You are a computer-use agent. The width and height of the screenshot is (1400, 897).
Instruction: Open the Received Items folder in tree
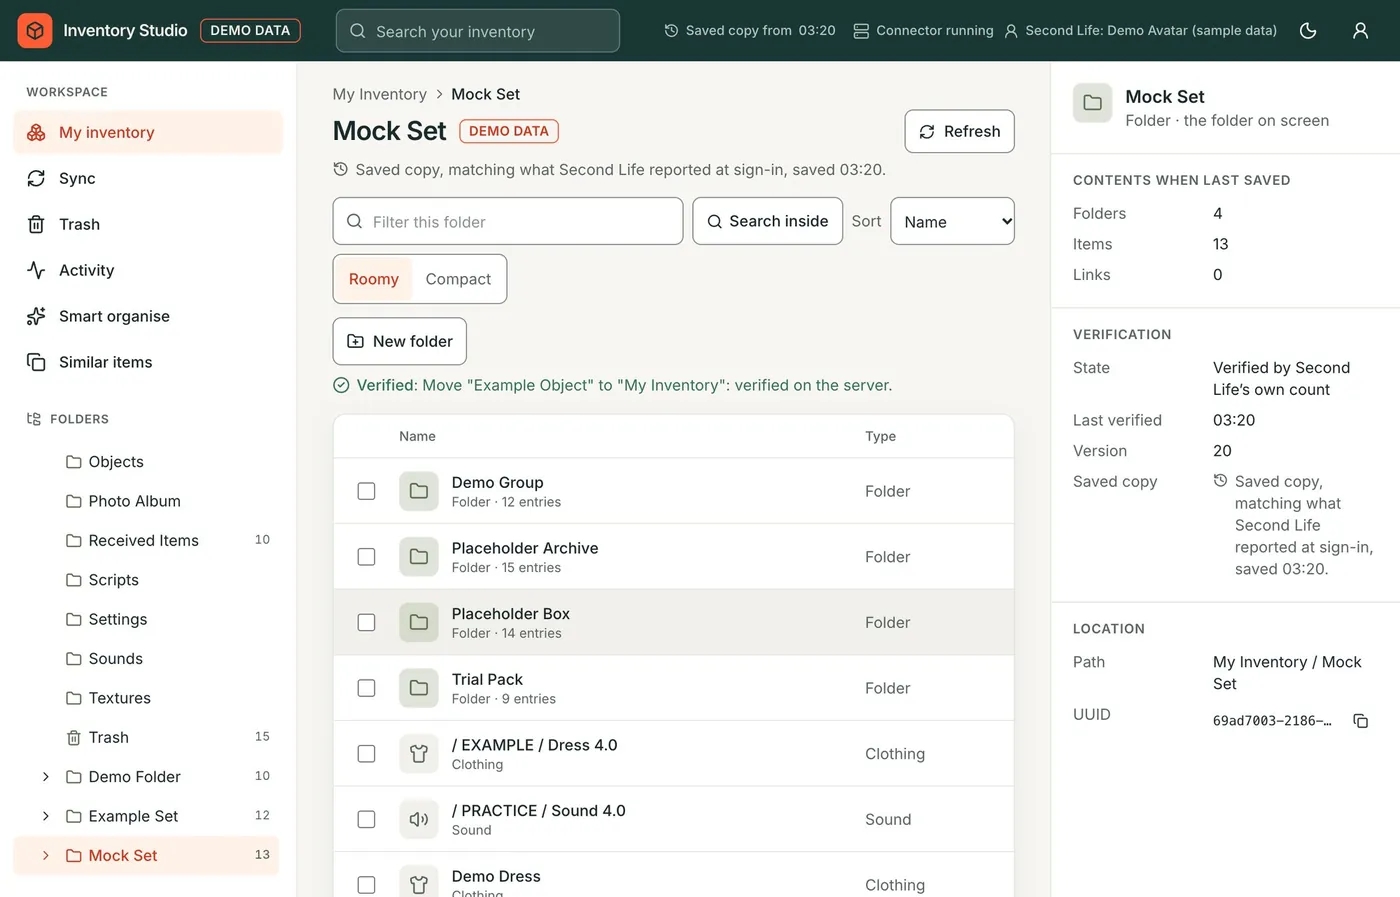click(146, 541)
